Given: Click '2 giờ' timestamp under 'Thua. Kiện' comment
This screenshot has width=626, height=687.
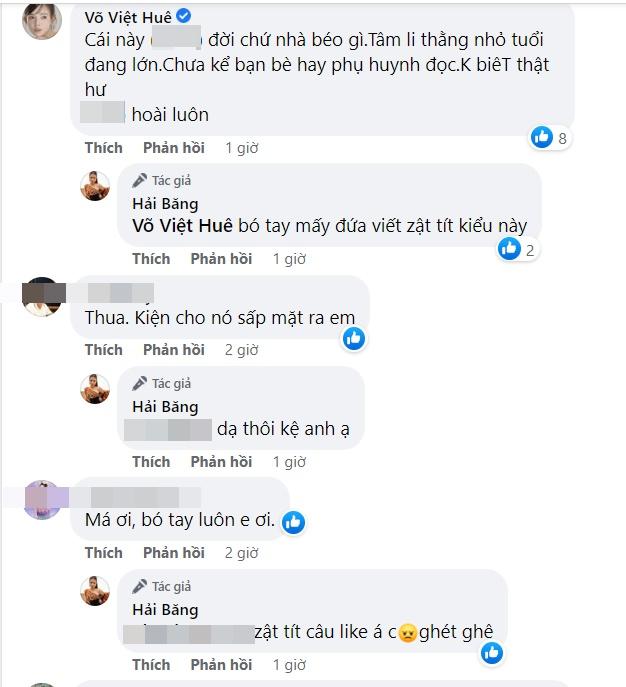Looking at the screenshot, I should 241,350.
